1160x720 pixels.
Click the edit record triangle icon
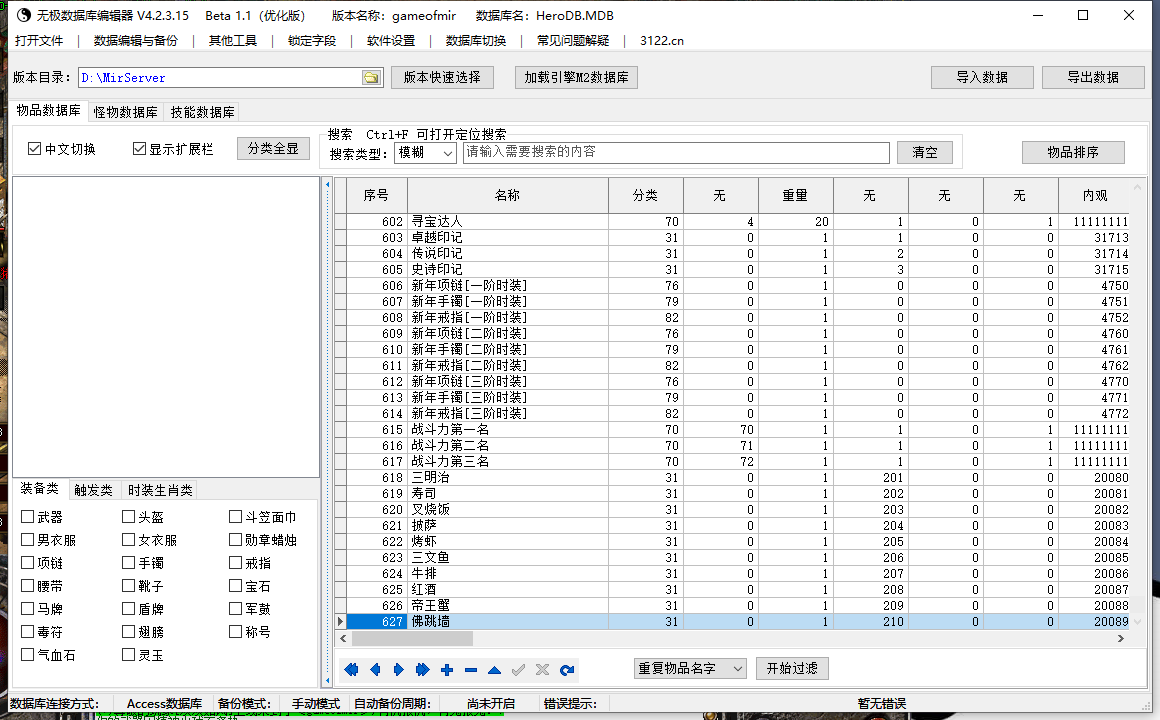[x=495, y=670]
